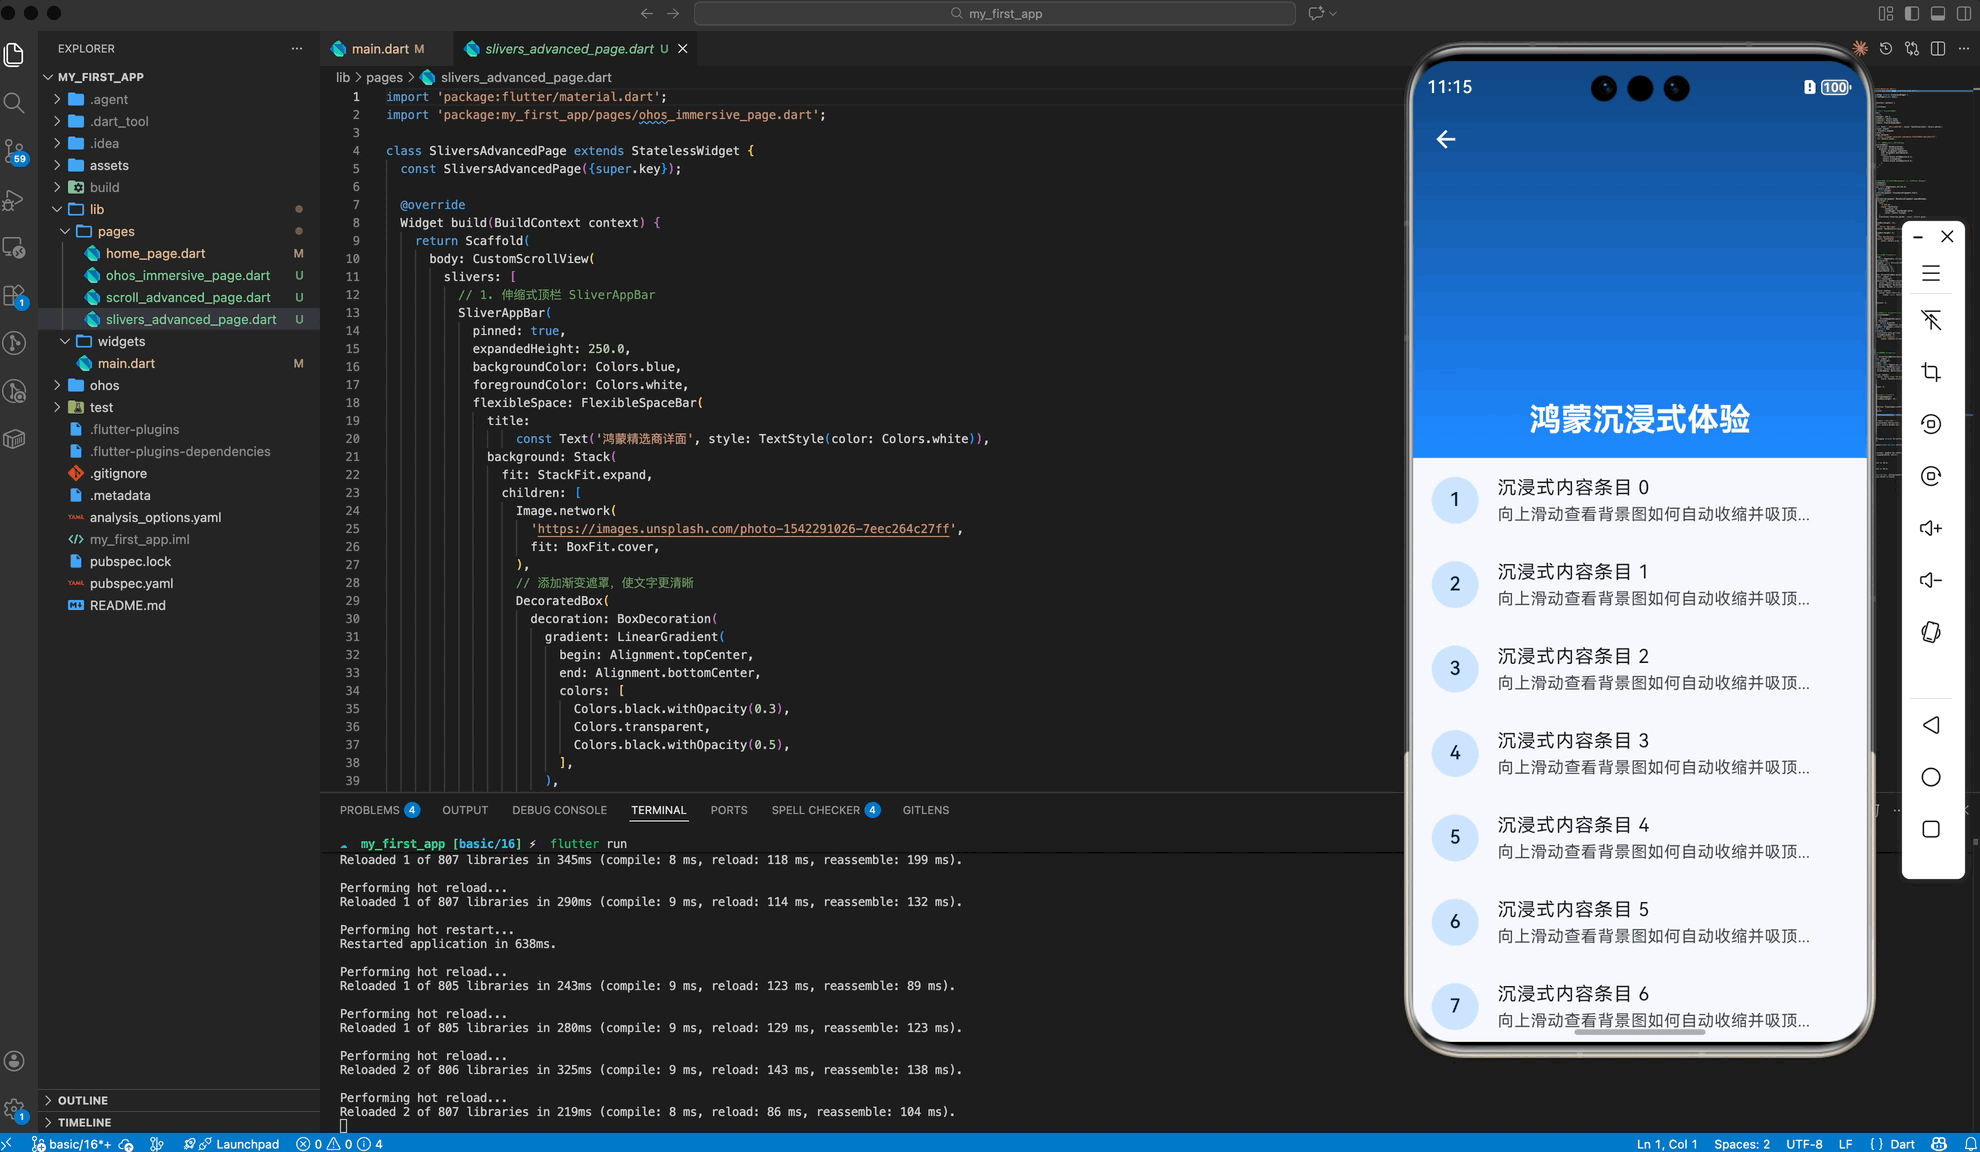Expand the ohos folder

coord(104,385)
